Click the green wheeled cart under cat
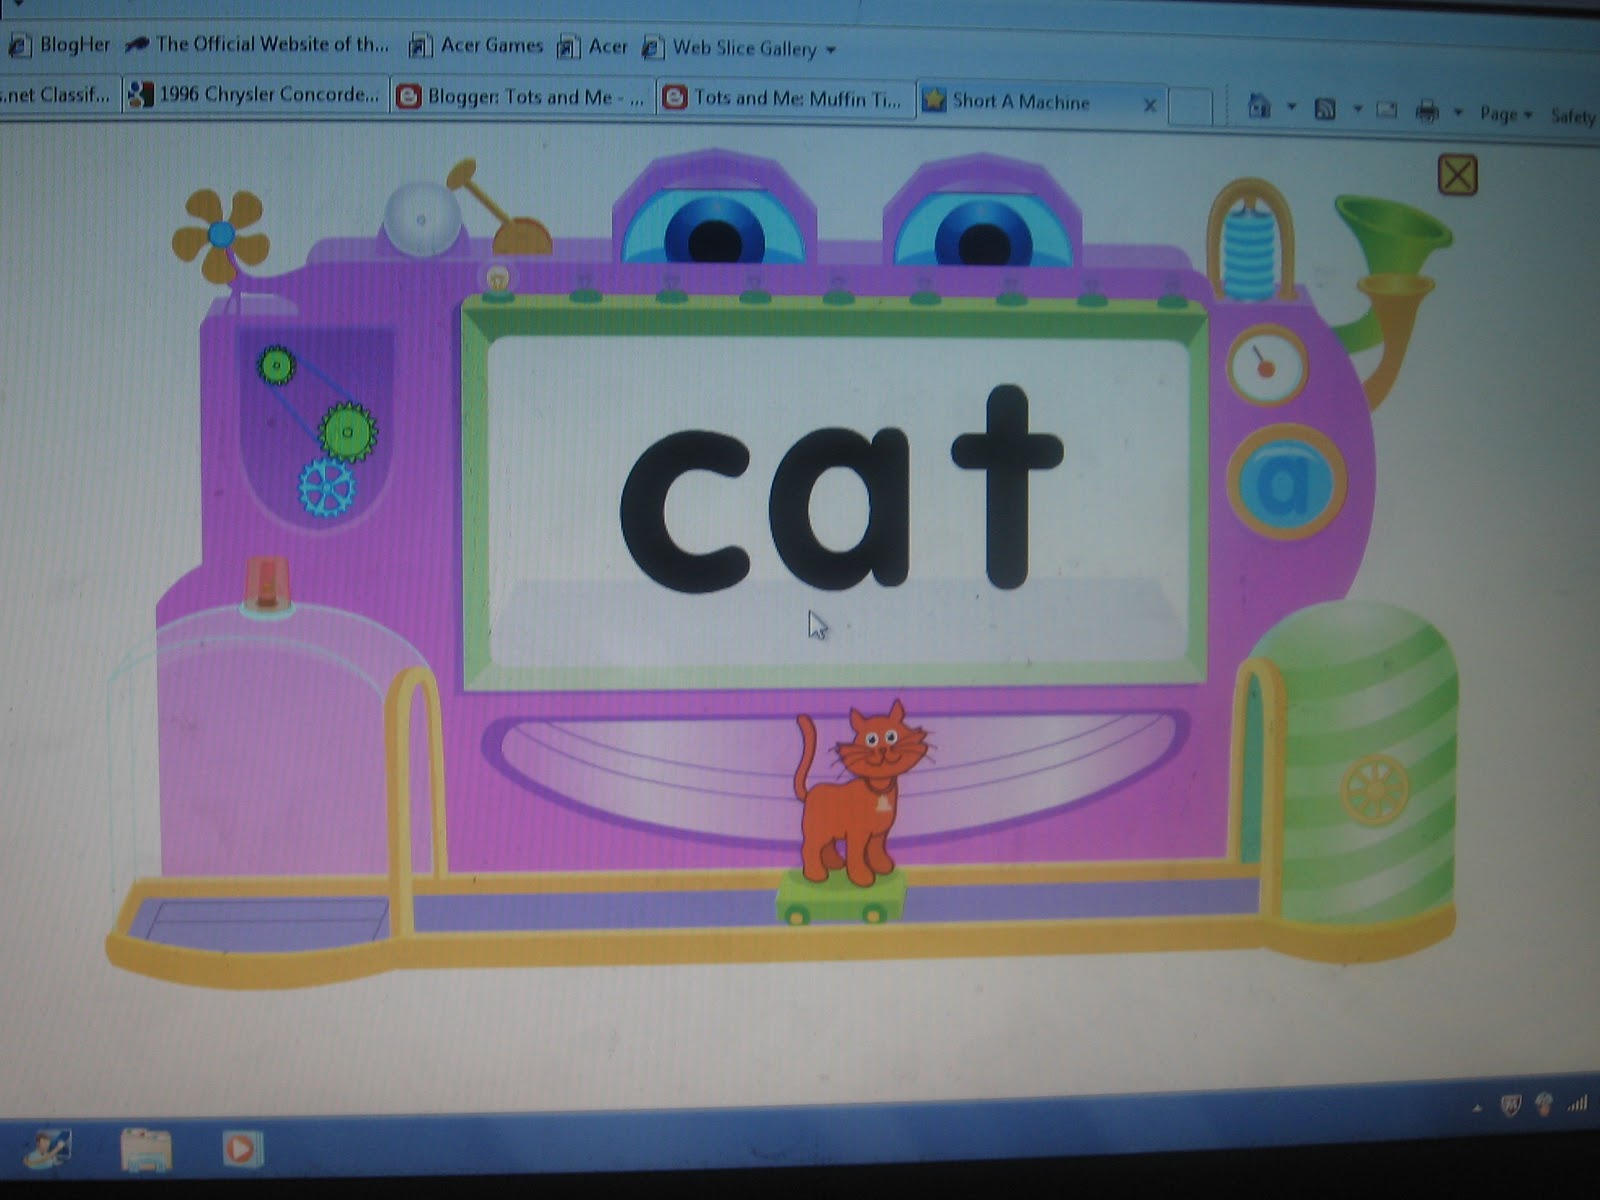Viewport: 1600px width, 1200px height. click(x=841, y=896)
